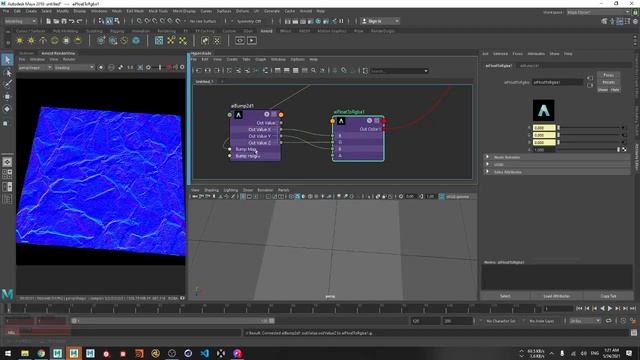Viewport: 640px width, 360px height.
Task: Toggle Snap to Projected Center
Action: pyautogui.click(x=162, y=21)
